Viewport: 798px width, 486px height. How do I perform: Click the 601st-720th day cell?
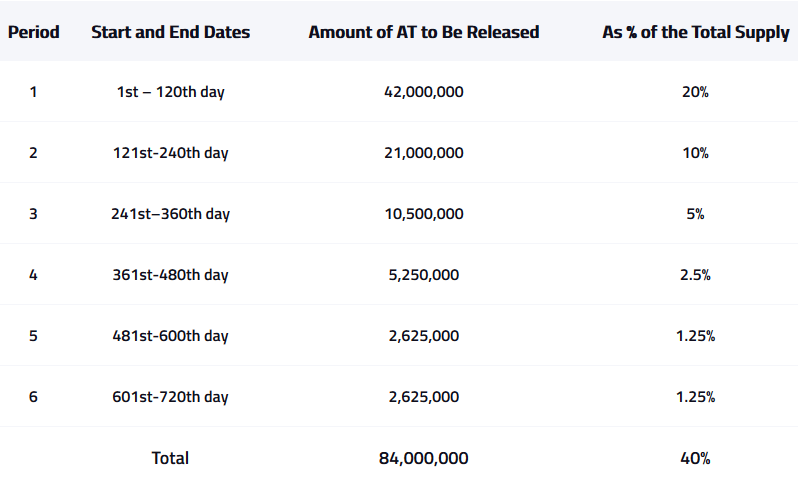pyautogui.click(x=170, y=397)
